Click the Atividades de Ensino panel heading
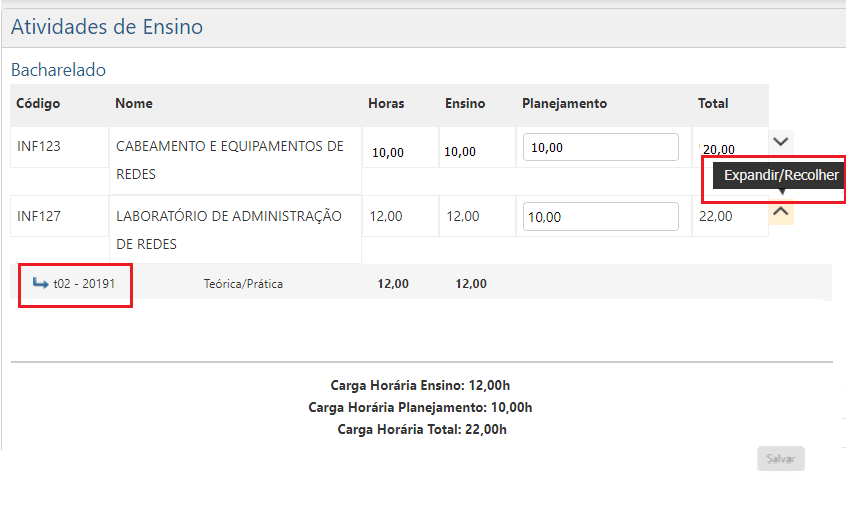Viewport: 857px width, 506px height. [x=107, y=27]
